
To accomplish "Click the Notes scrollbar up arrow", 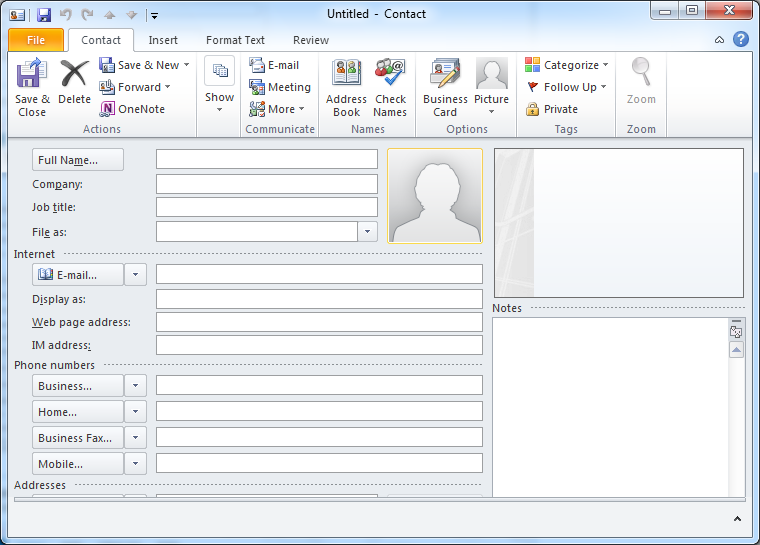I will (736, 350).
